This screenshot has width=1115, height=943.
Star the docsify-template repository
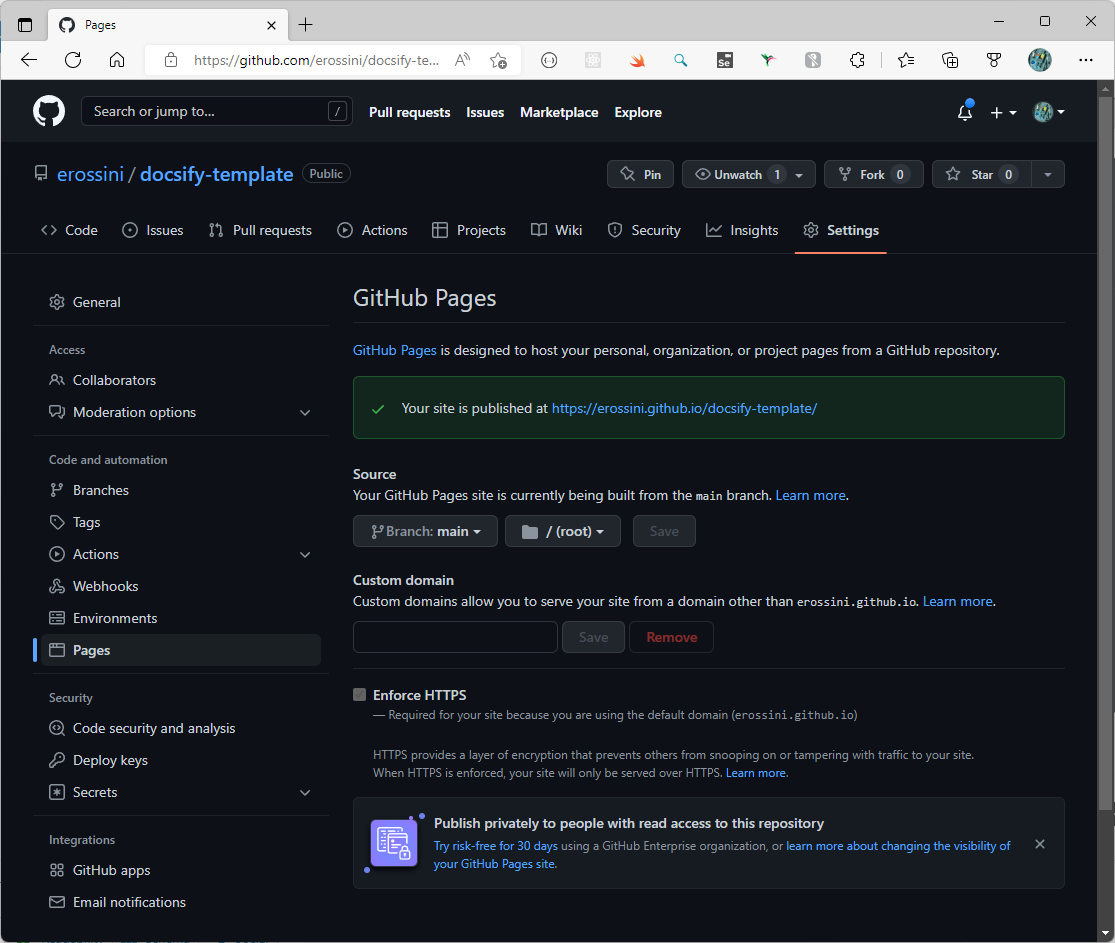(x=974, y=173)
